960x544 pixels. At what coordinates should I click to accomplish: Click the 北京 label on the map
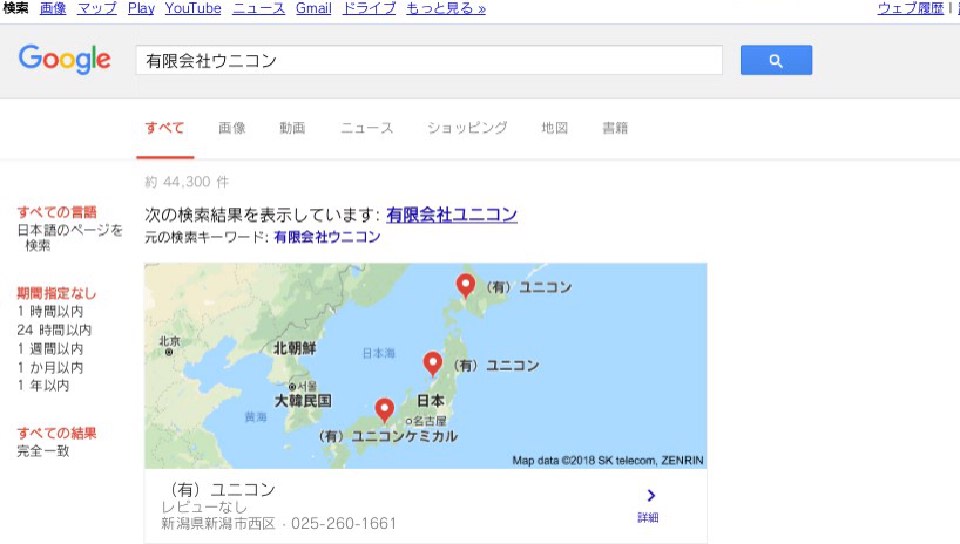click(170, 341)
